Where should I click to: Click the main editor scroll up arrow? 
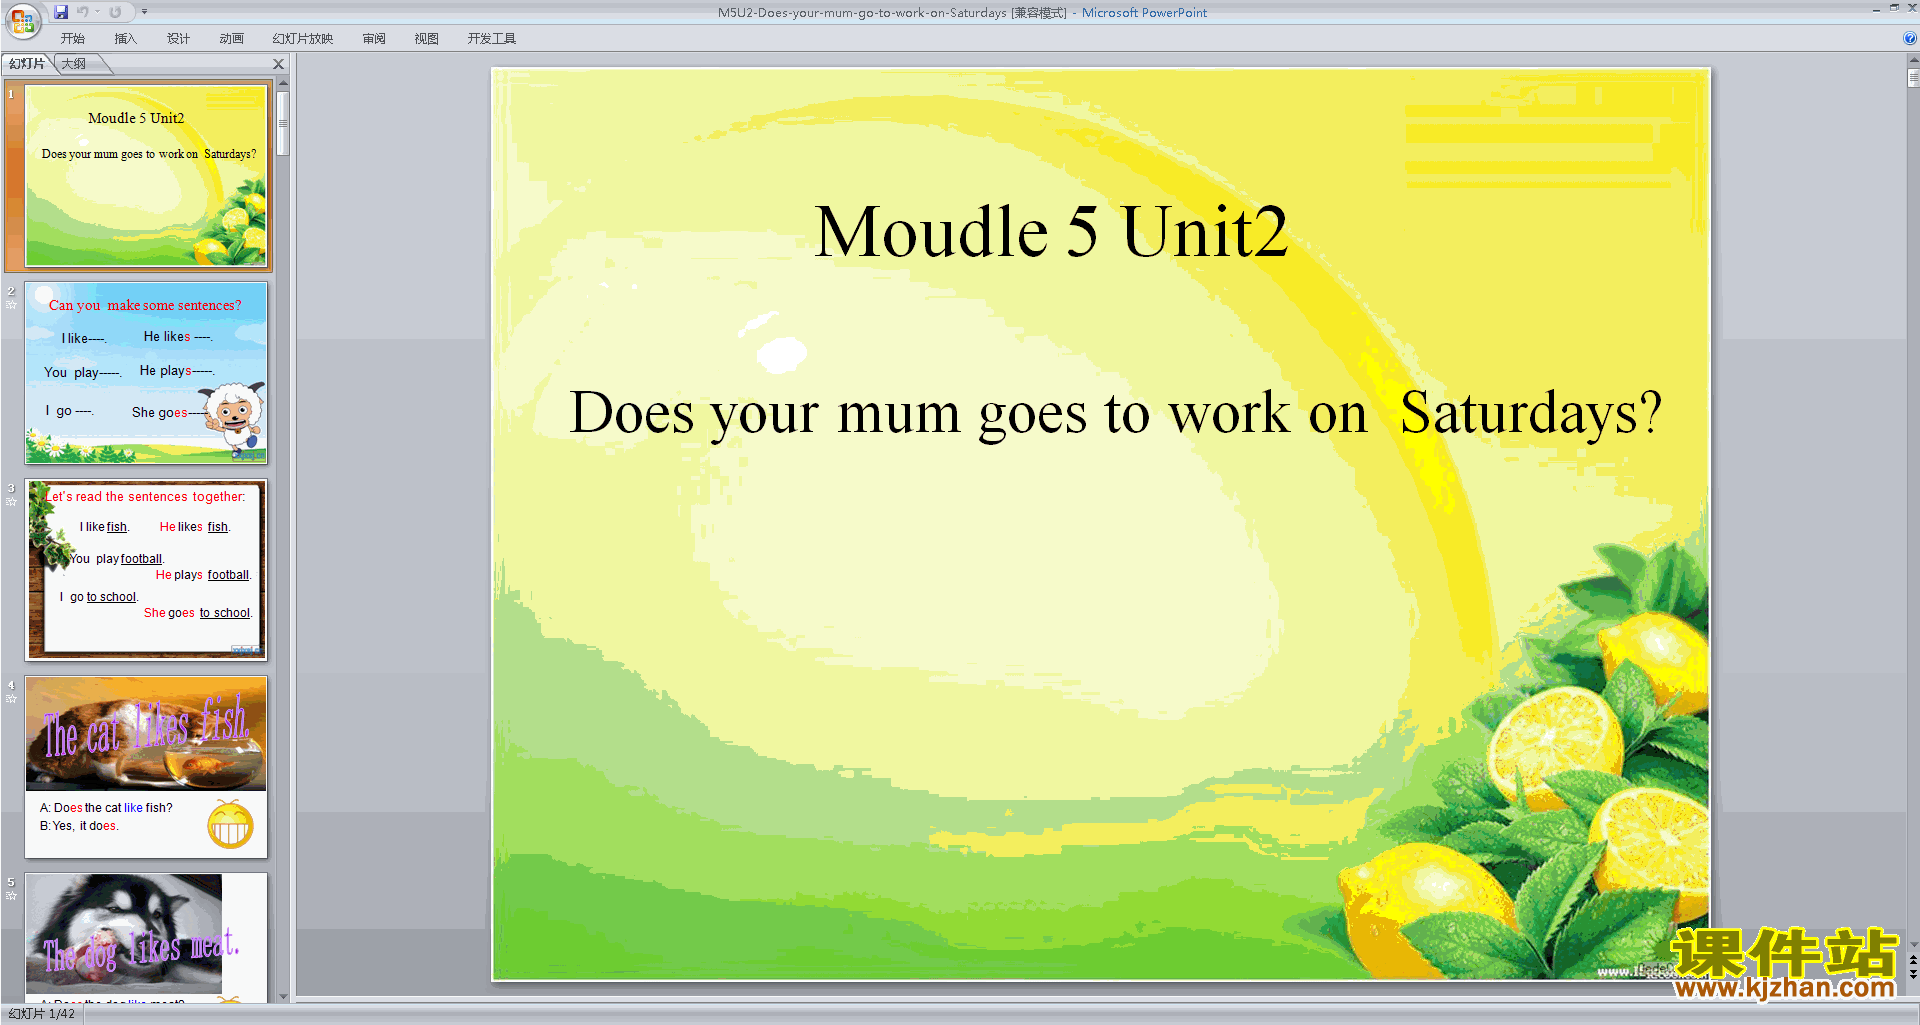[x=1913, y=61]
